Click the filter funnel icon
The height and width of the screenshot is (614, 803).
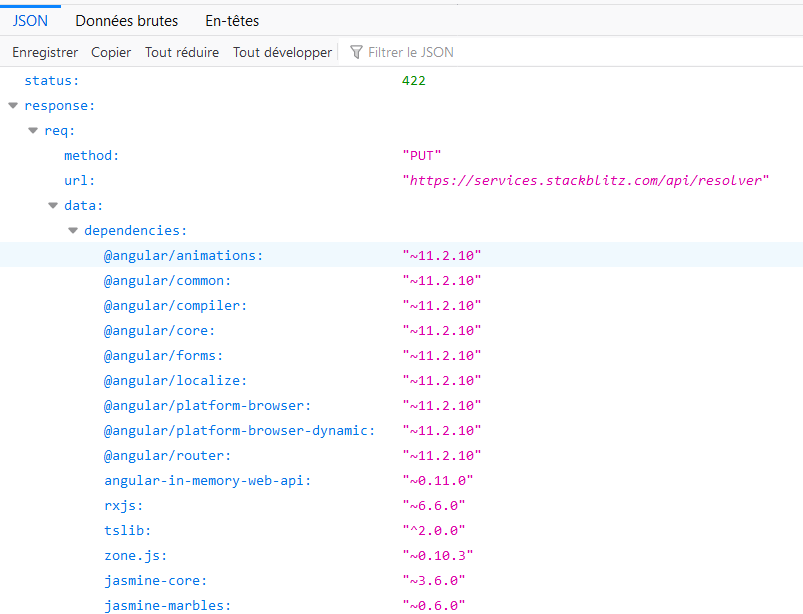[356, 52]
